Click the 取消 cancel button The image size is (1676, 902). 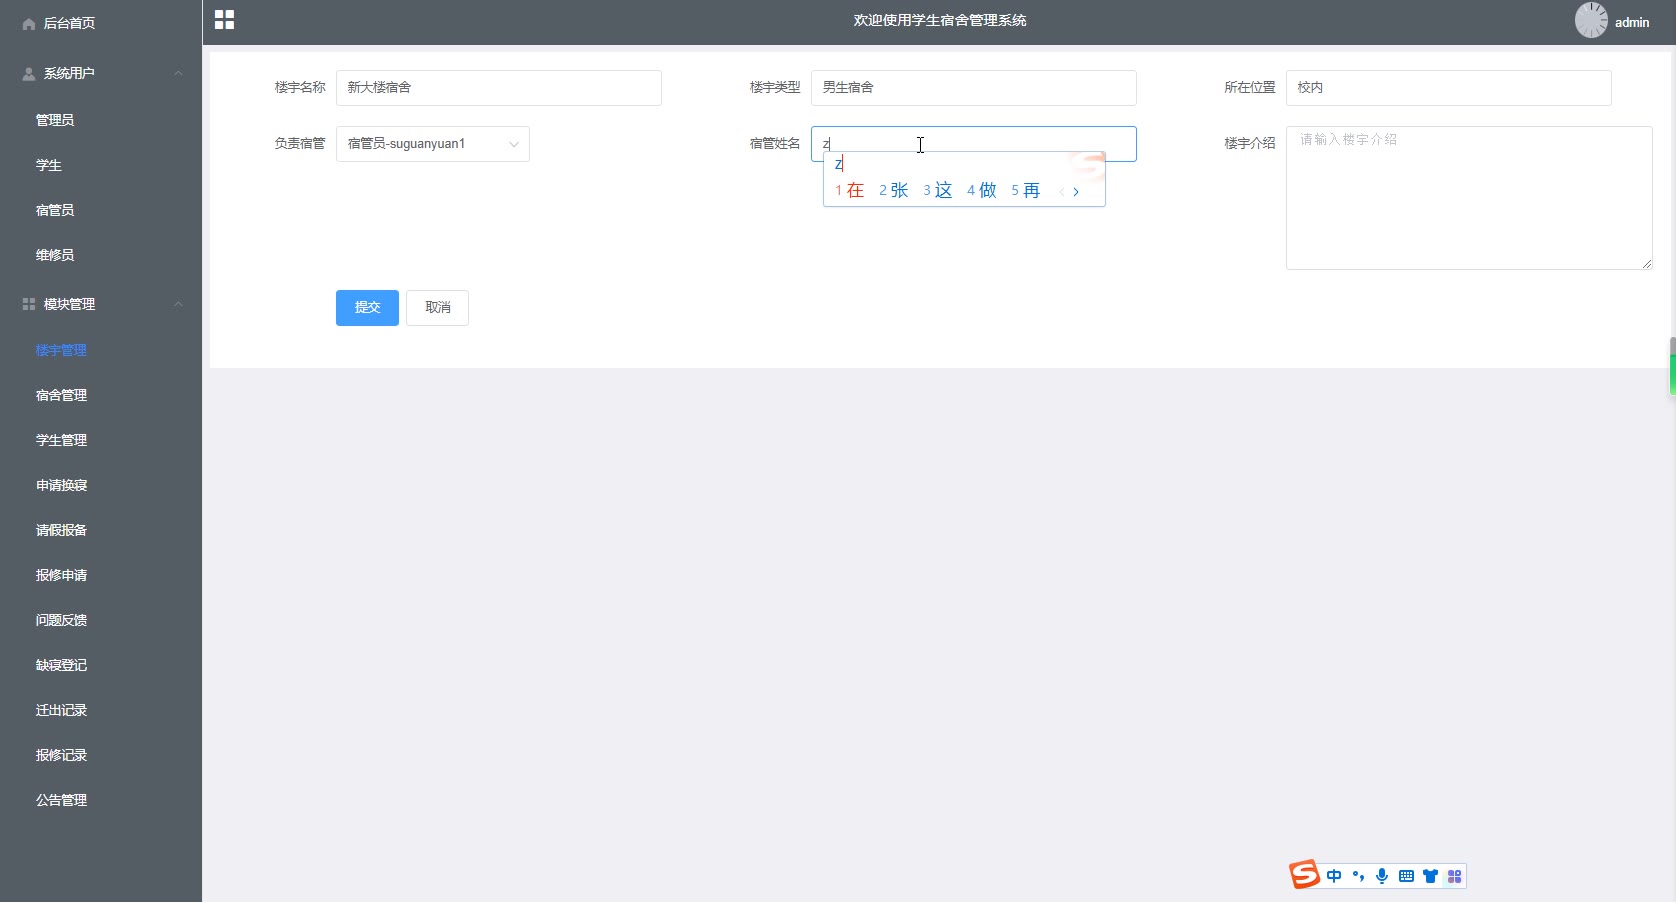(x=437, y=308)
